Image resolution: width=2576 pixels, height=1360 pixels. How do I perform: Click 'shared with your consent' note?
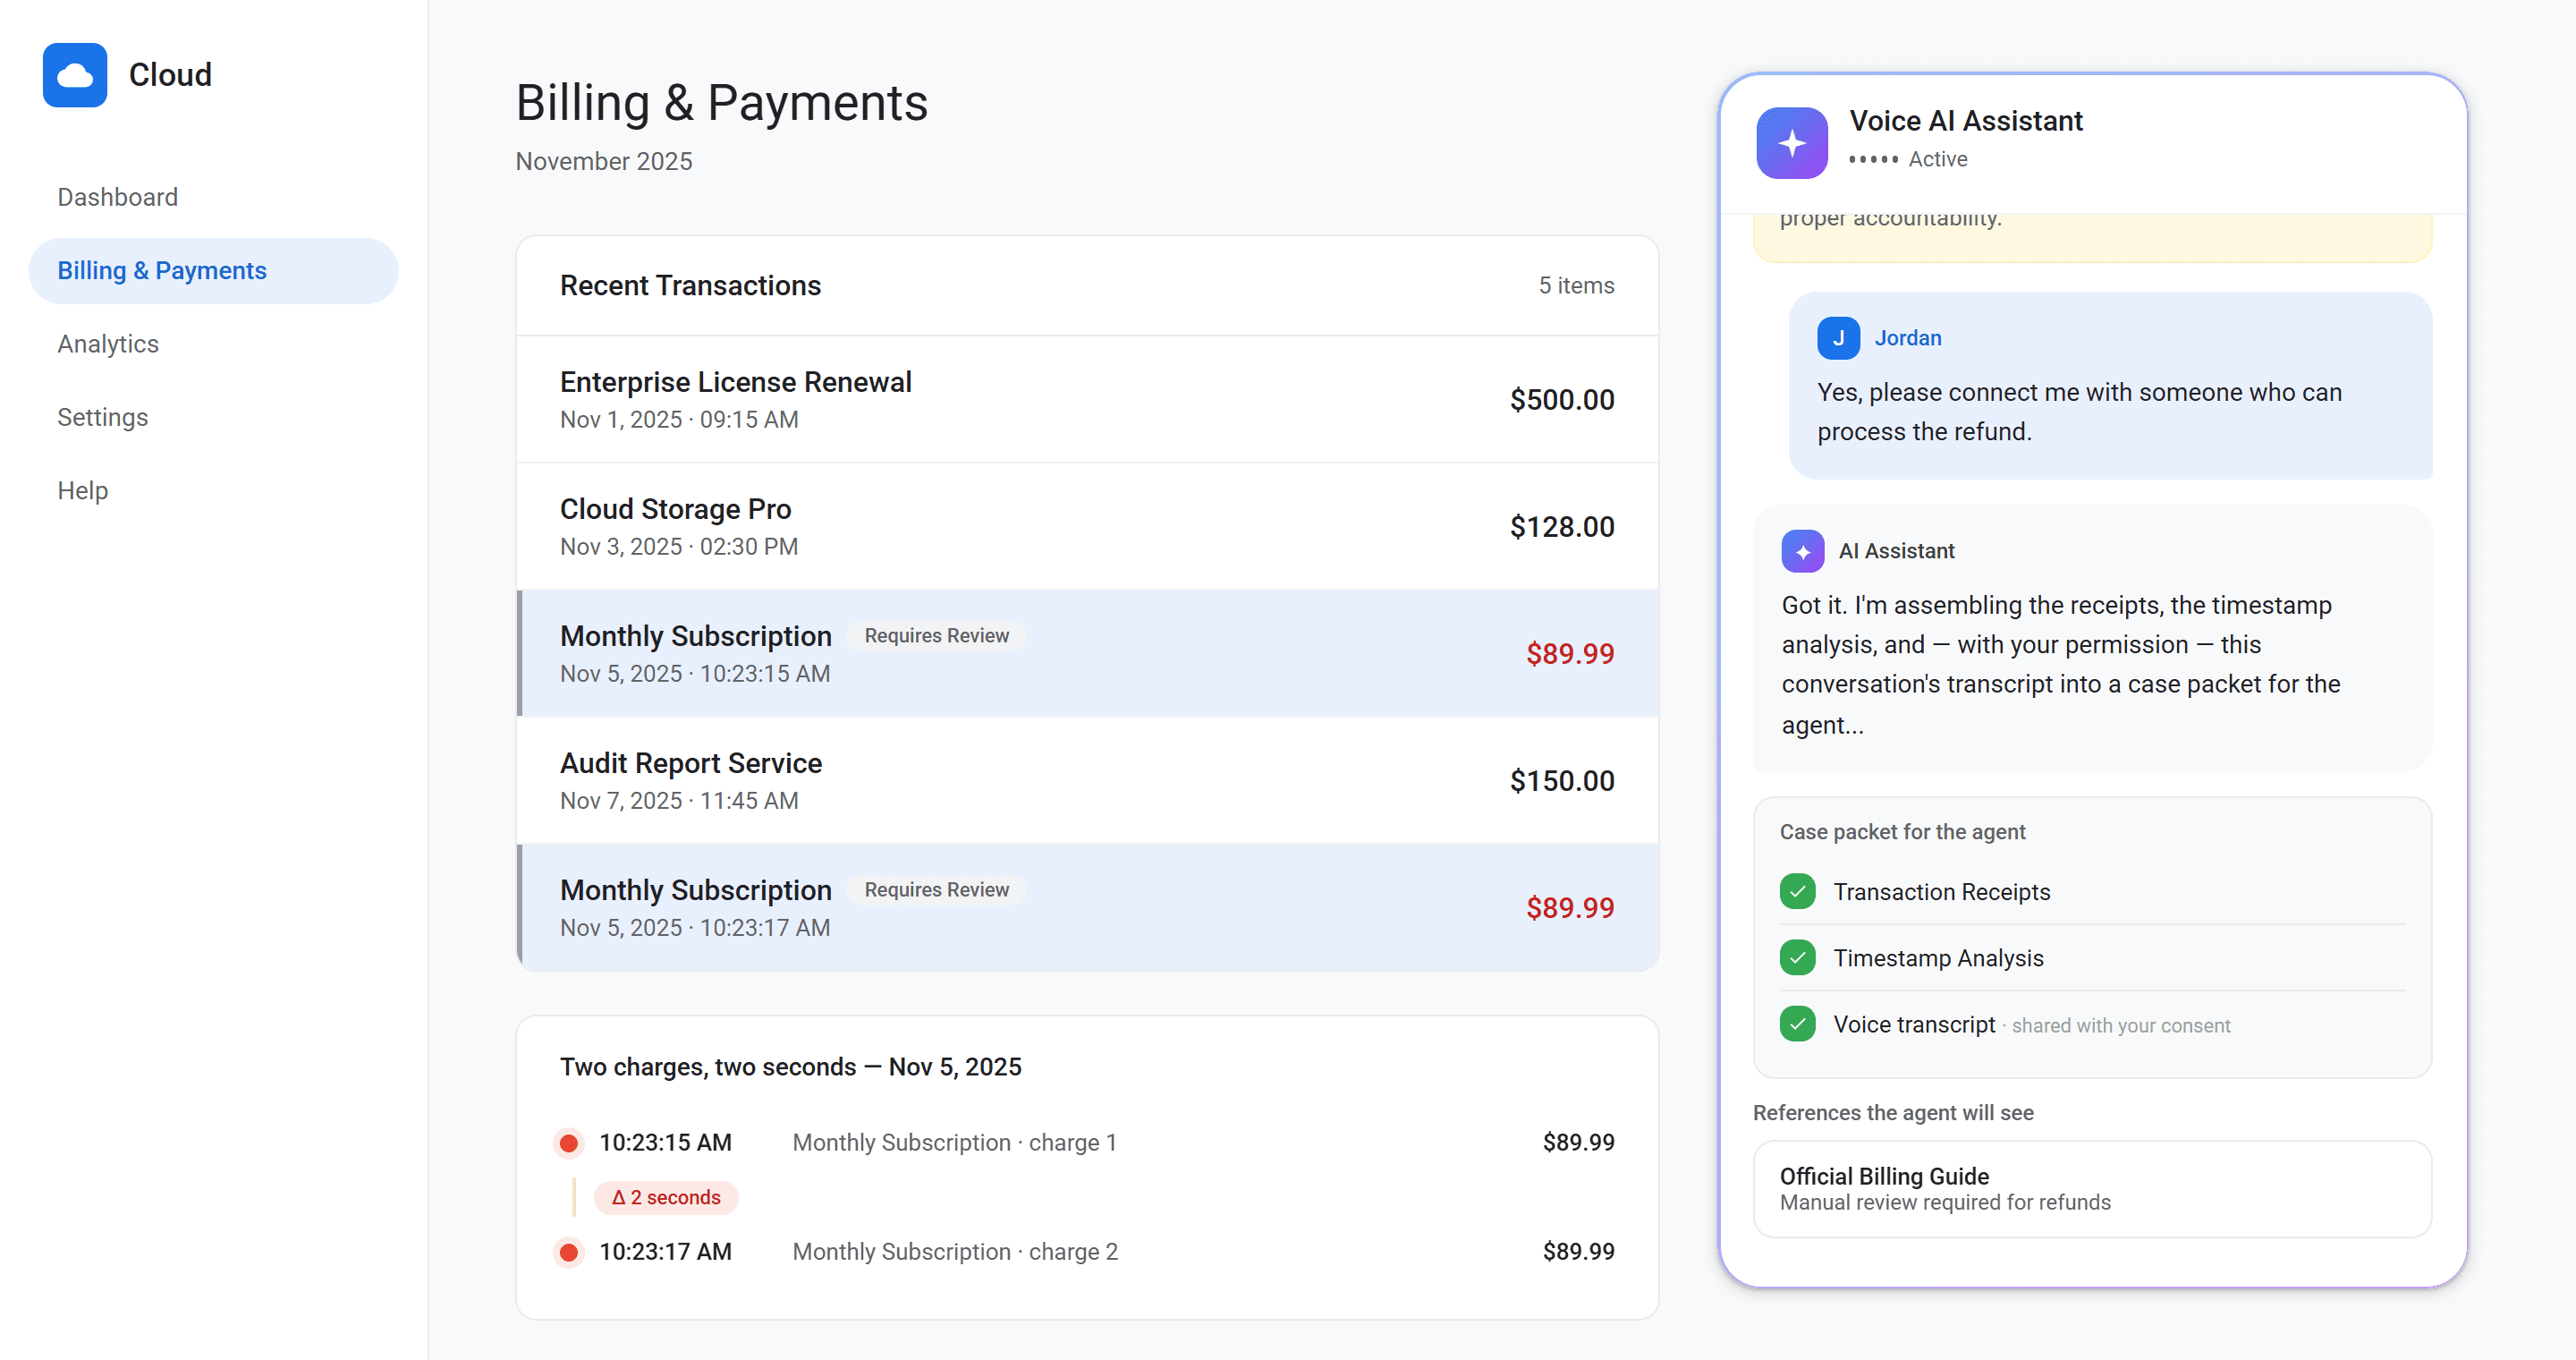pos(2121,1026)
